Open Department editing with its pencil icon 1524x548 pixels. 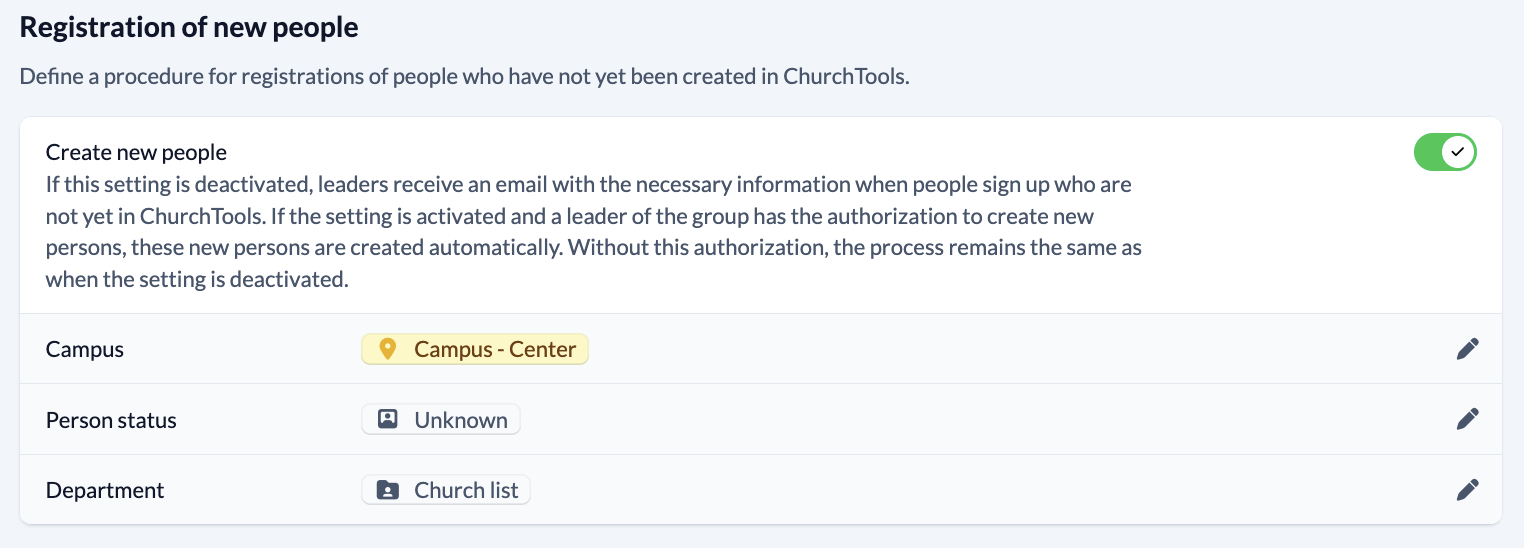click(x=1467, y=490)
